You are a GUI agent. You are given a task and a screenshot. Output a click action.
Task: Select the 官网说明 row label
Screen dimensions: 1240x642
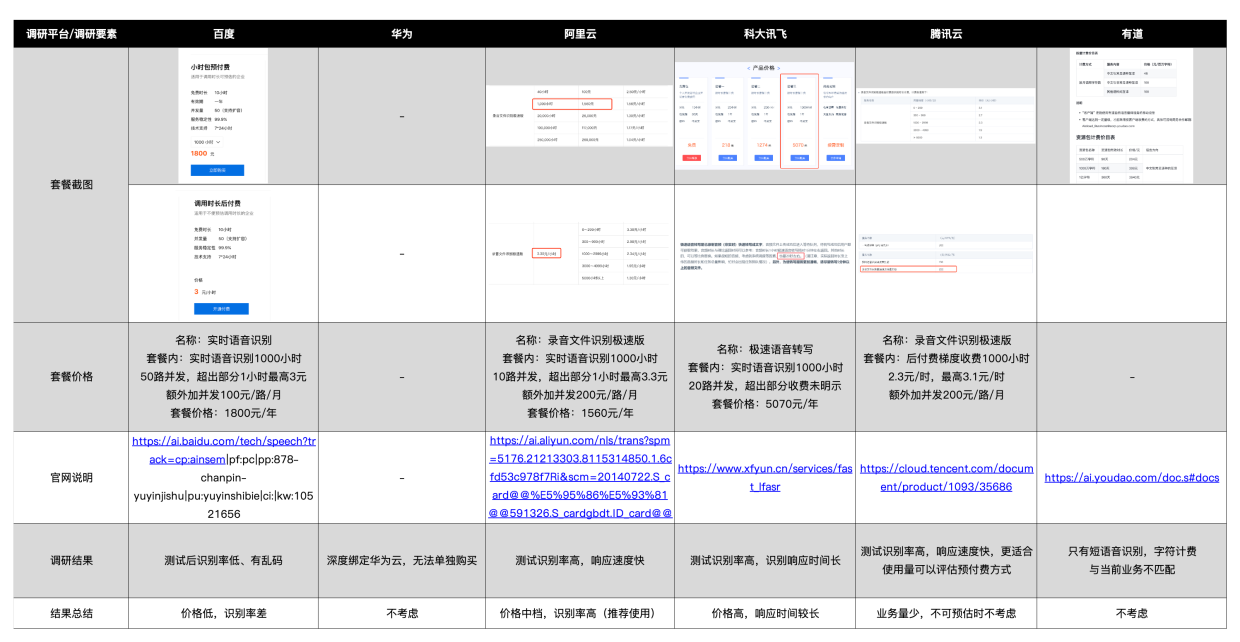tap(71, 477)
